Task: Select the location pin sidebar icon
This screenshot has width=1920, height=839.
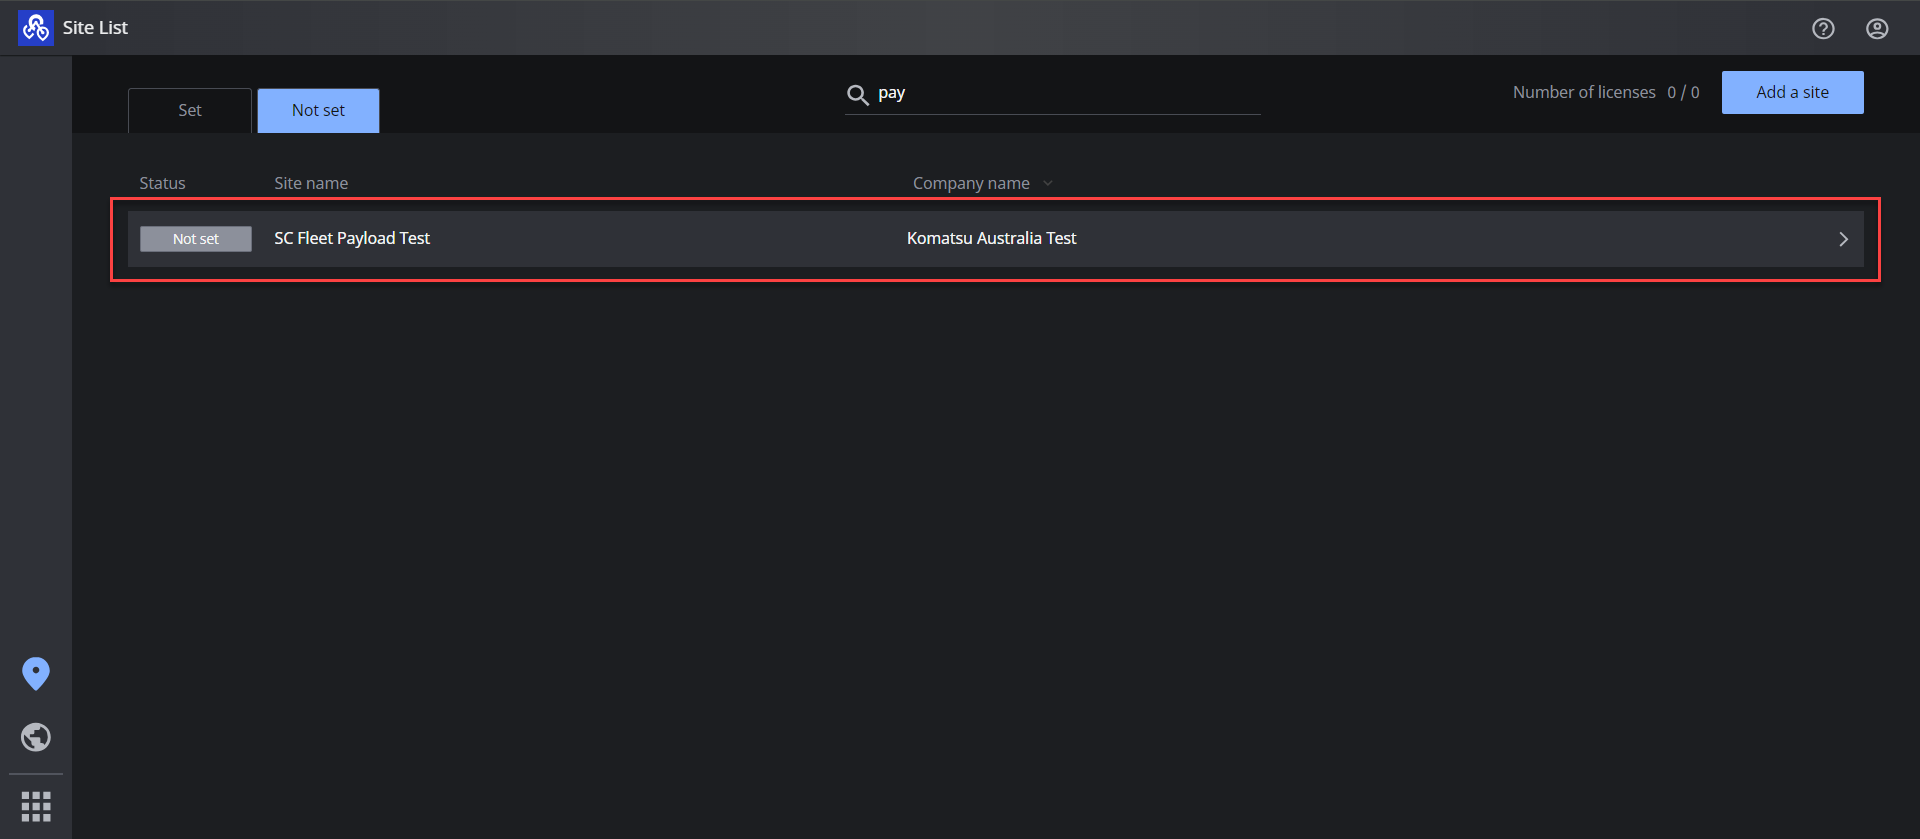Action: [36, 674]
